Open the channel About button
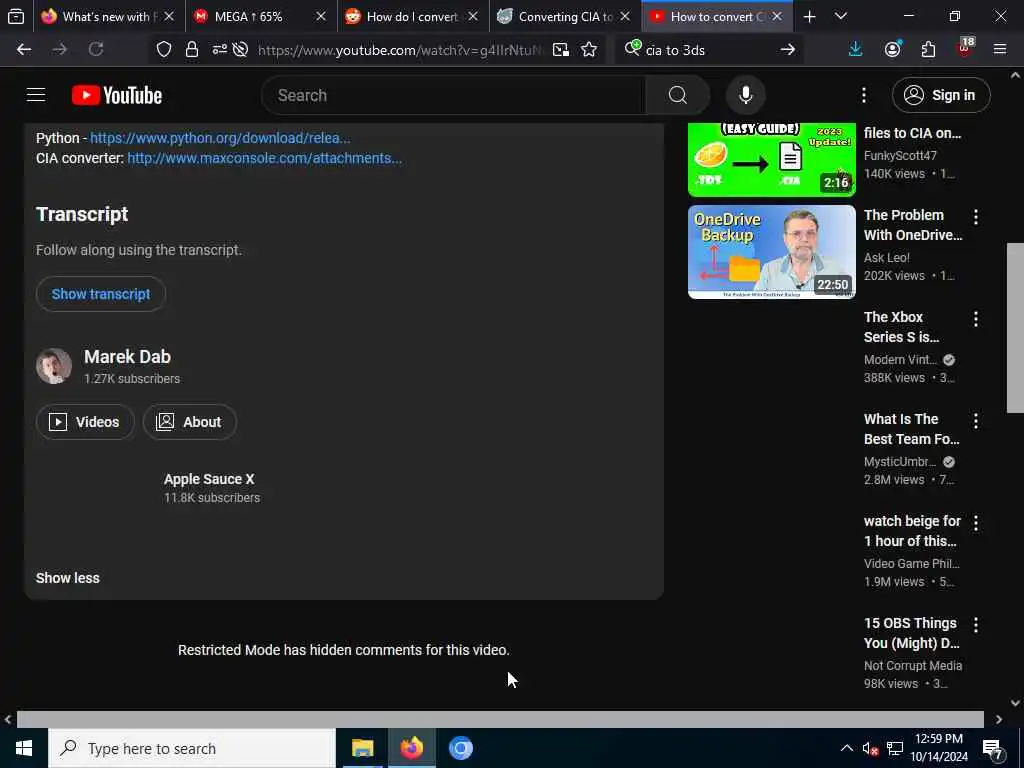The width and height of the screenshot is (1024, 768). pyautogui.click(x=189, y=422)
